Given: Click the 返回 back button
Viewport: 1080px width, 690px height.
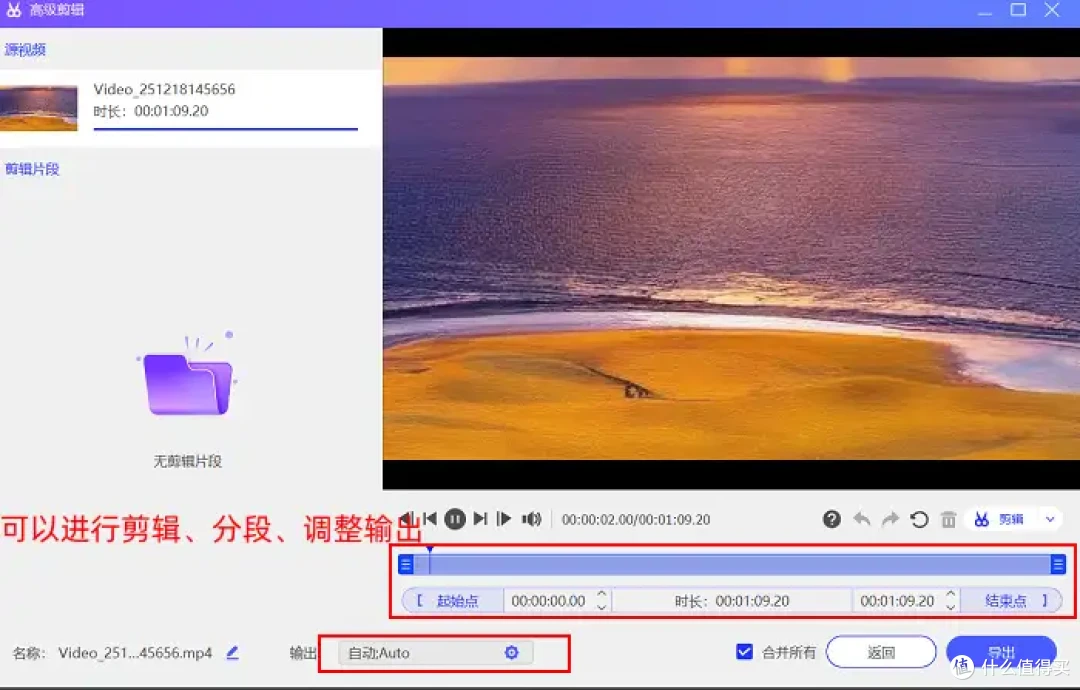Looking at the screenshot, I should (881, 652).
